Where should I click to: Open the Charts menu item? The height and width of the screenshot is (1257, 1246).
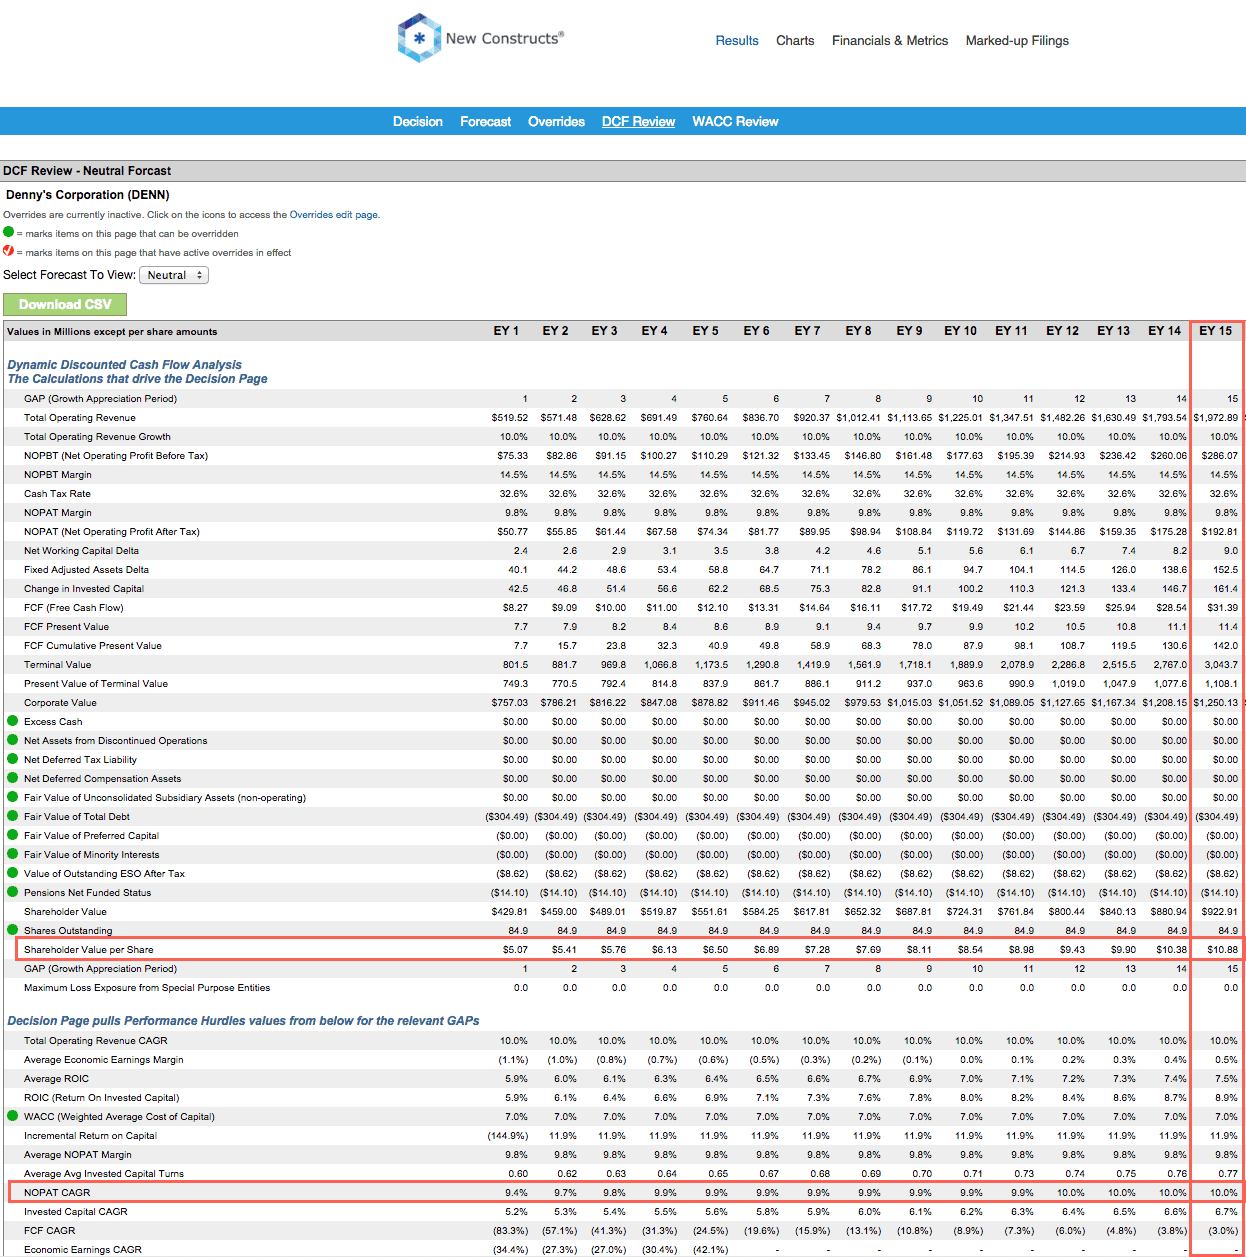[795, 41]
